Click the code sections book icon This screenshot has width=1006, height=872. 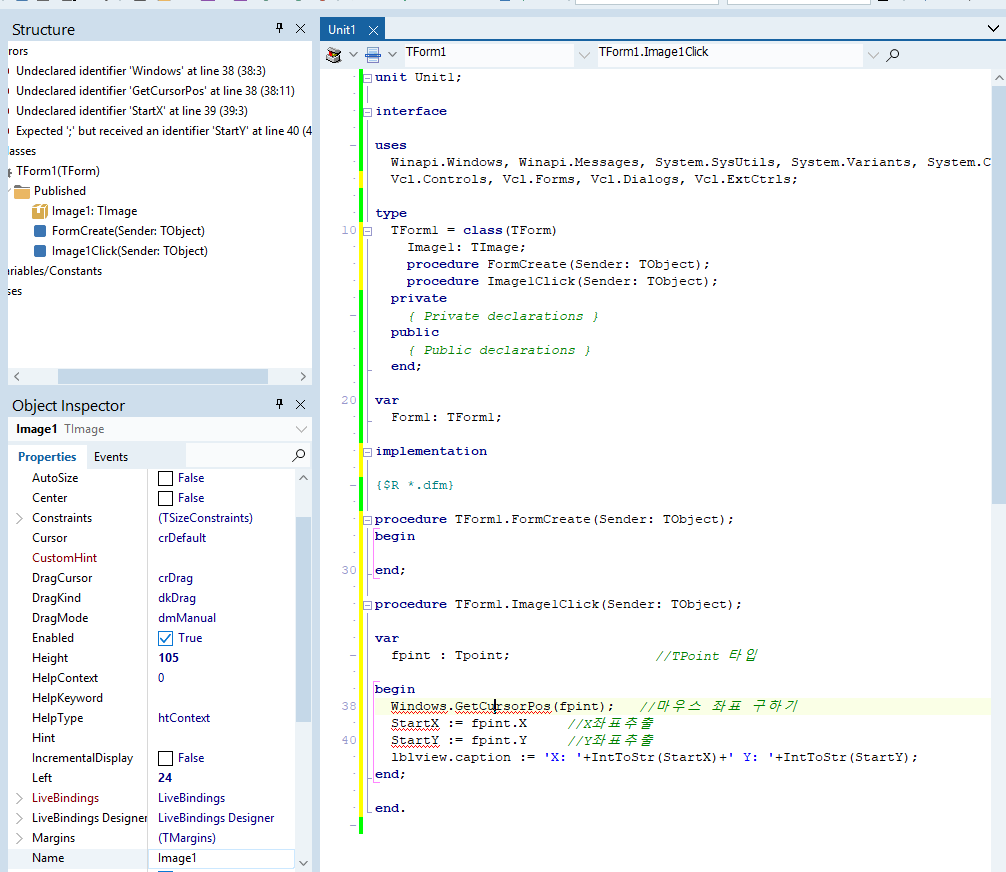coord(335,54)
